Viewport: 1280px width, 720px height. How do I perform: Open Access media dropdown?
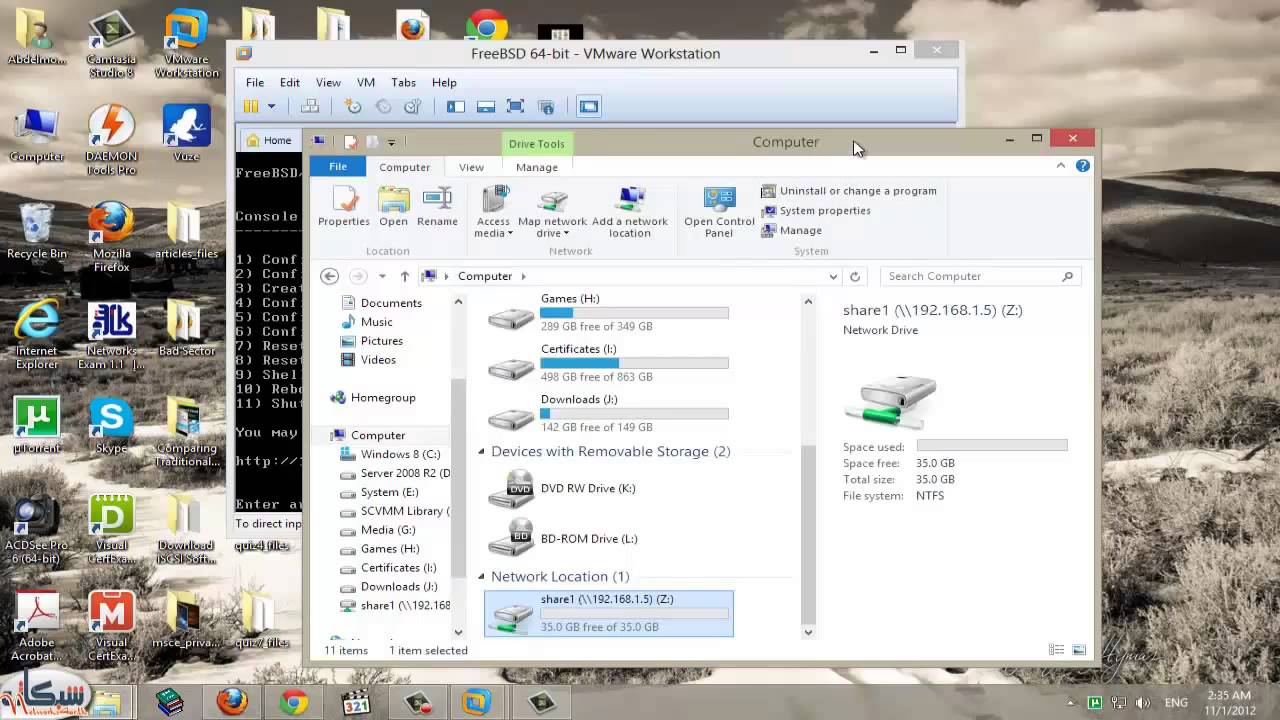493,212
